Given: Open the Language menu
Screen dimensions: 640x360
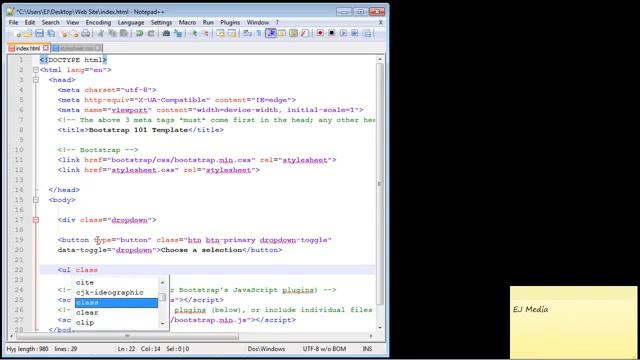Looking at the screenshot, I should pyautogui.click(x=131, y=22).
